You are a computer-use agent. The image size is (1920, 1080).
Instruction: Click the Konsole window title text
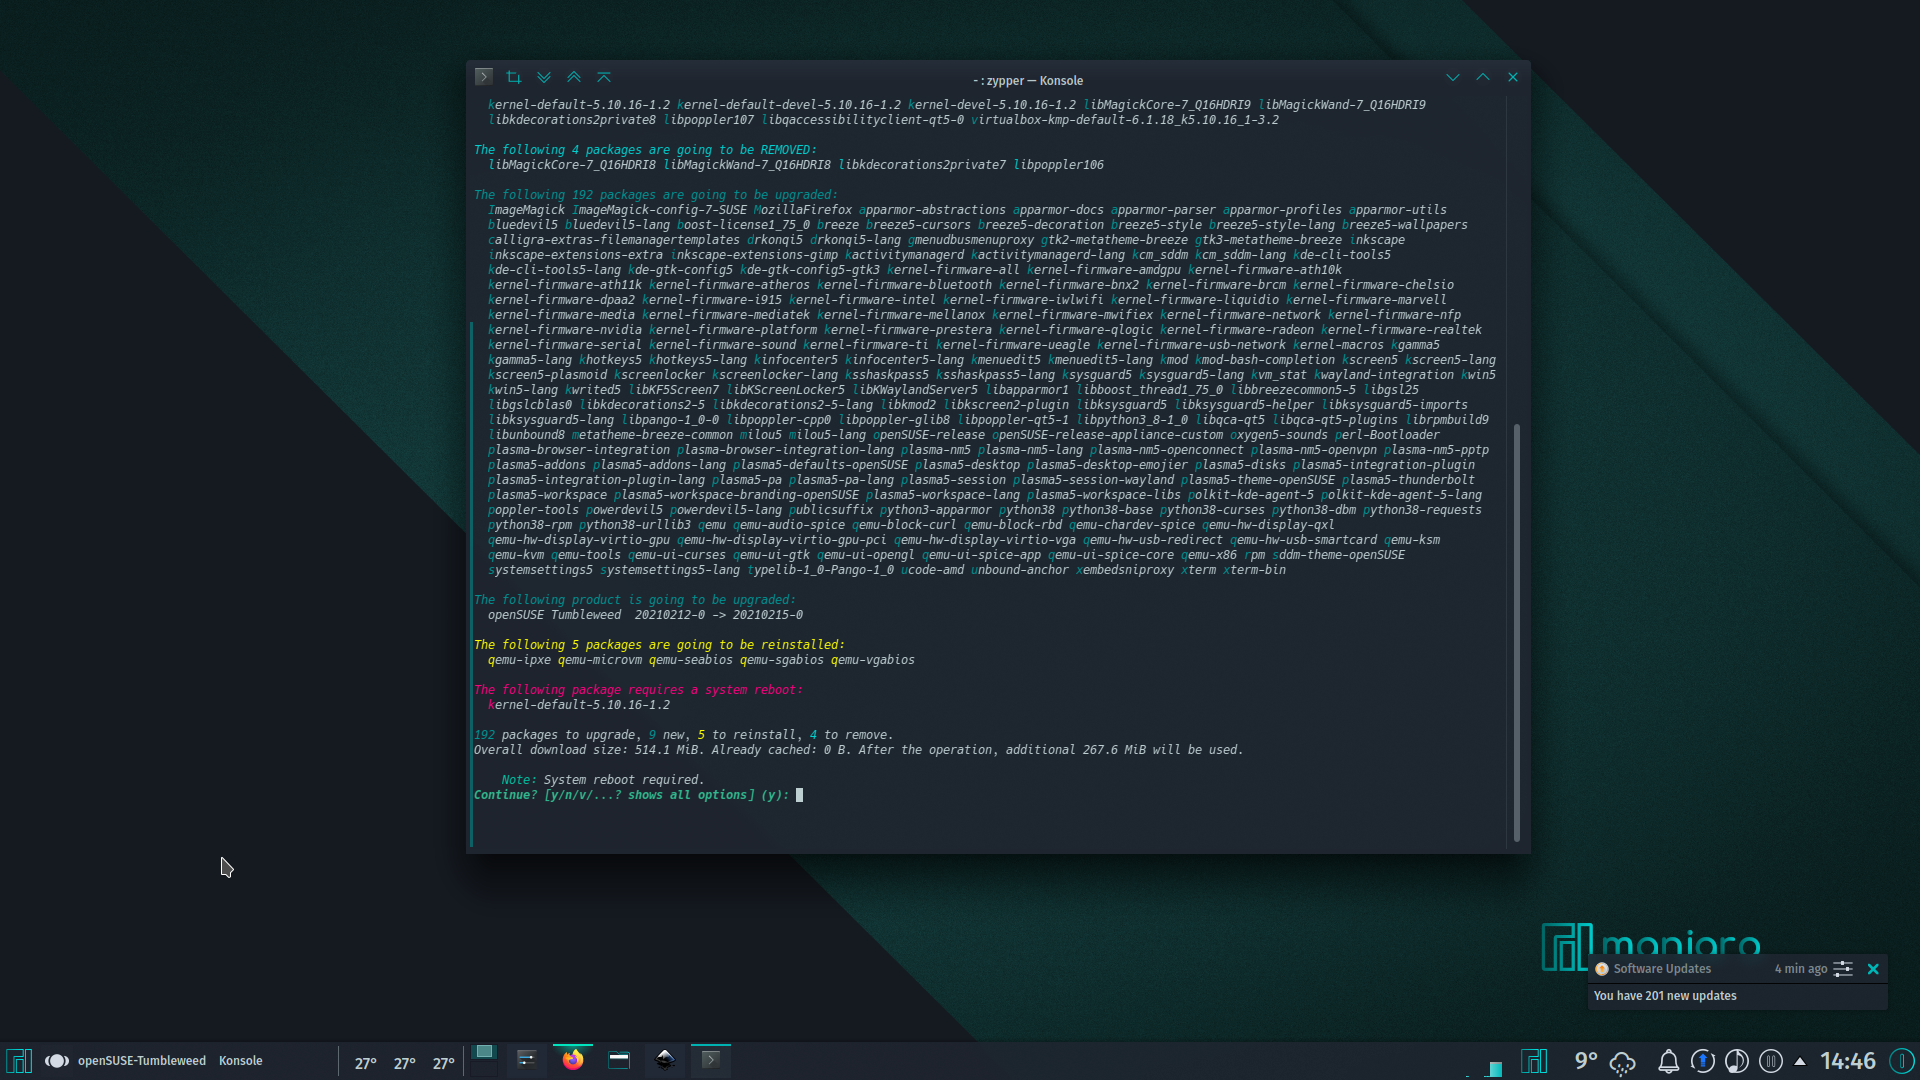(x=1028, y=81)
